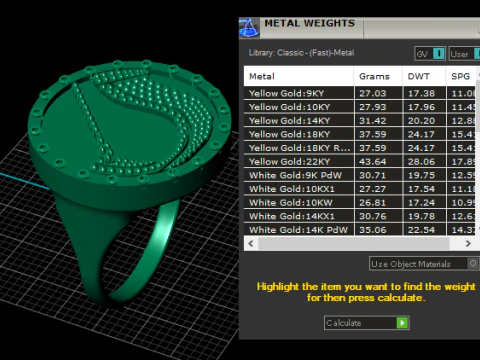Sort by Grams column header
Viewport: 480px width, 360px height.
378,76
